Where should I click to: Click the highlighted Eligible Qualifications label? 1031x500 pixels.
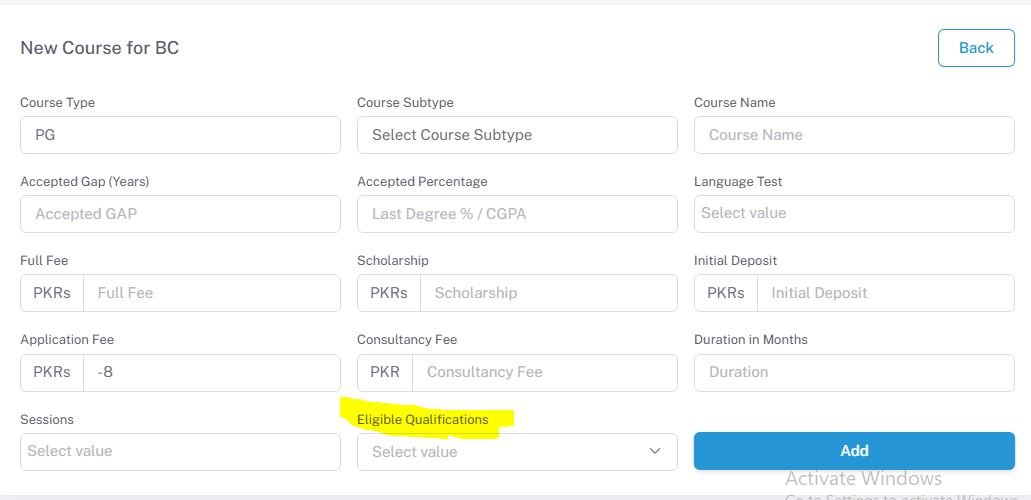pyautogui.click(x=423, y=420)
